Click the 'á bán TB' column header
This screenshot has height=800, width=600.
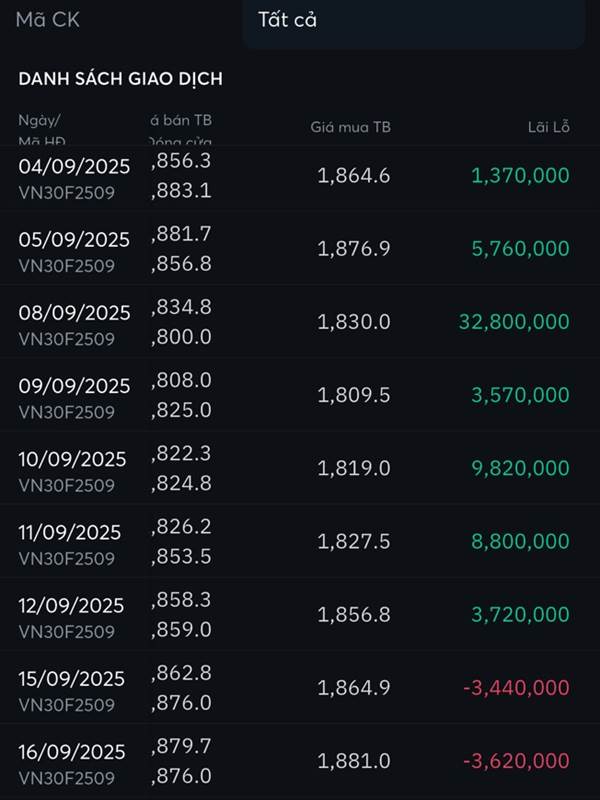pos(181,120)
